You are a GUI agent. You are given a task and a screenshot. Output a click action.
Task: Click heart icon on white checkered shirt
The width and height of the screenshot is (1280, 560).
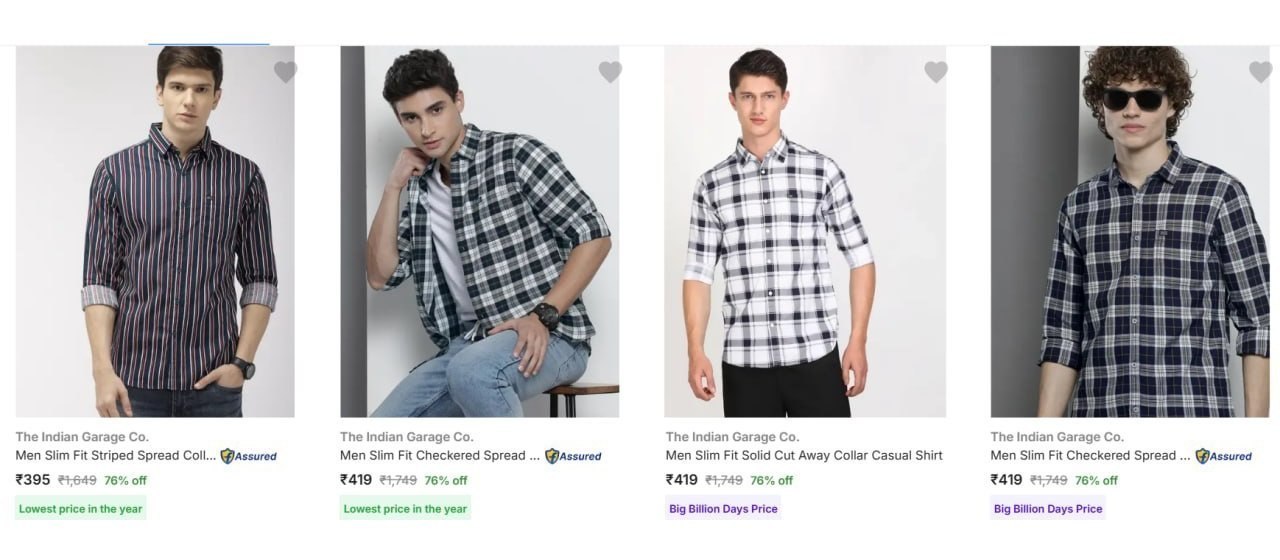click(x=935, y=72)
